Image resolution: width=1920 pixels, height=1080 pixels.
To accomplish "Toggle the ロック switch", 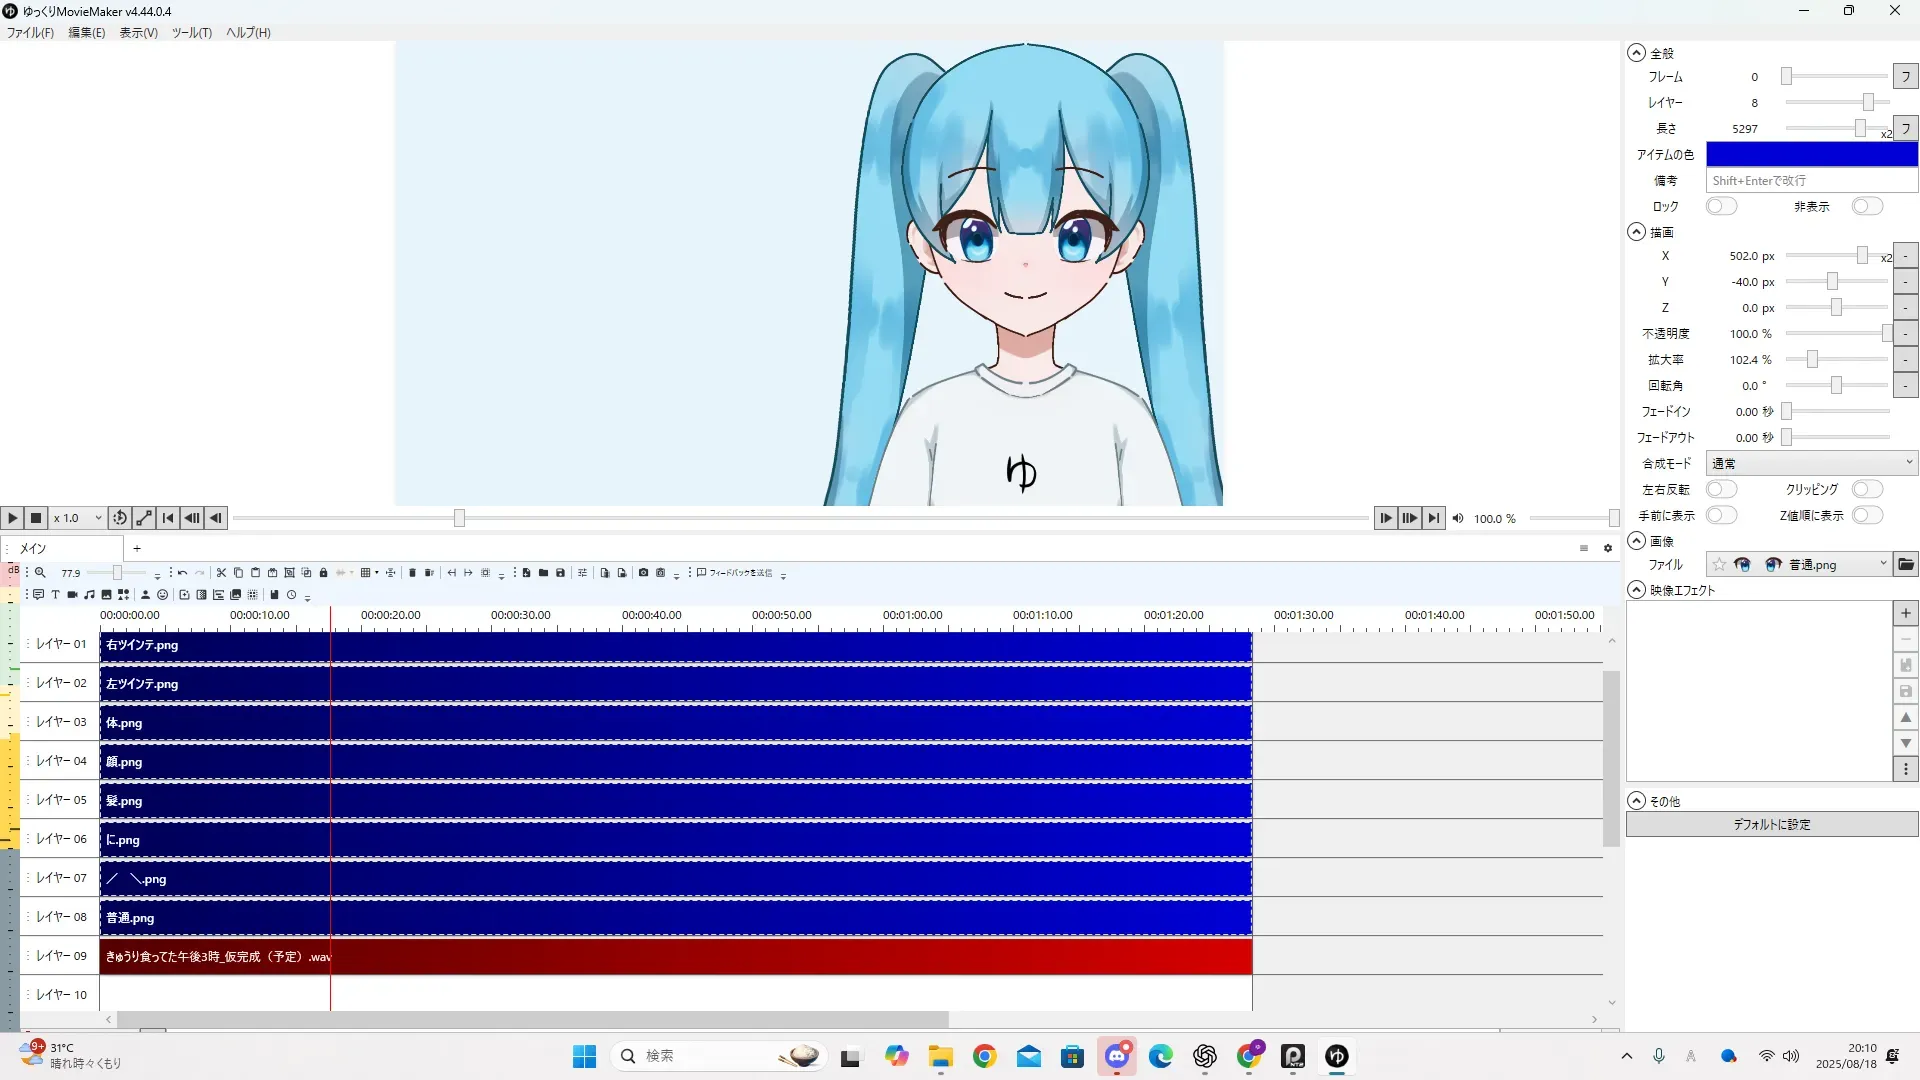I will click(x=1720, y=206).
